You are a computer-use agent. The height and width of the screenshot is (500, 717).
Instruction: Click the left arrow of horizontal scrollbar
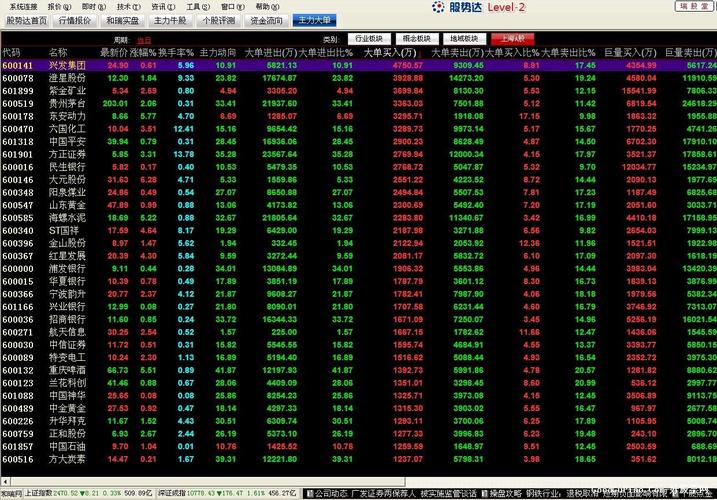coord(5,481)
